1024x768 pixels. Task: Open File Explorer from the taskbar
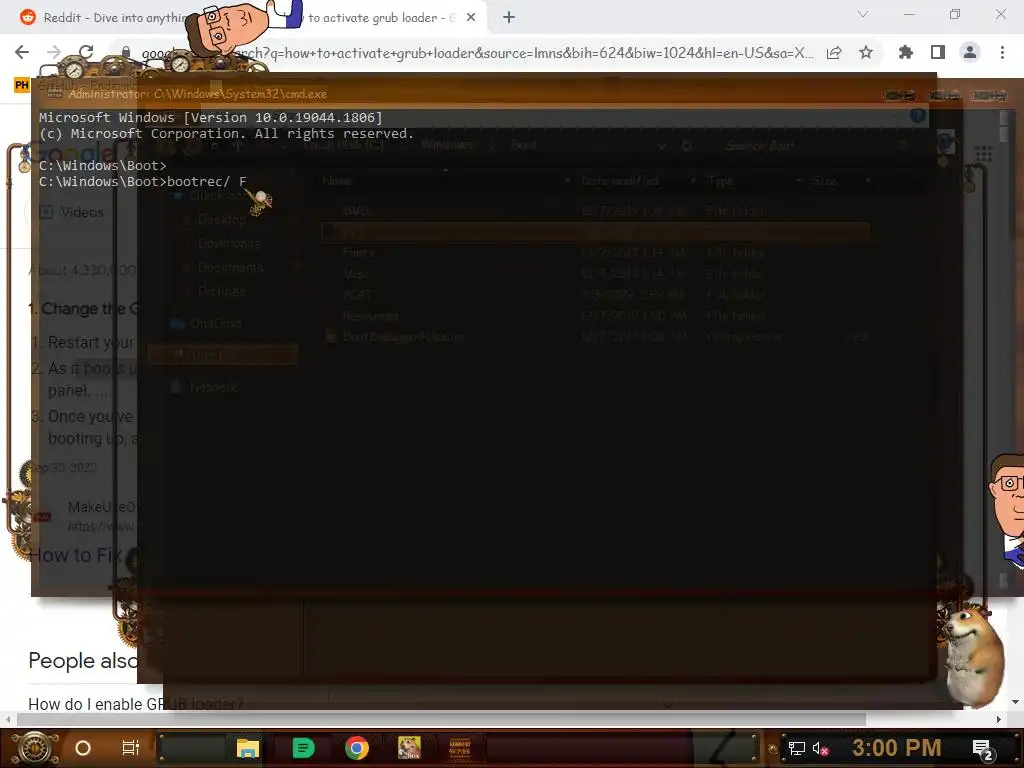coord(248,748)
